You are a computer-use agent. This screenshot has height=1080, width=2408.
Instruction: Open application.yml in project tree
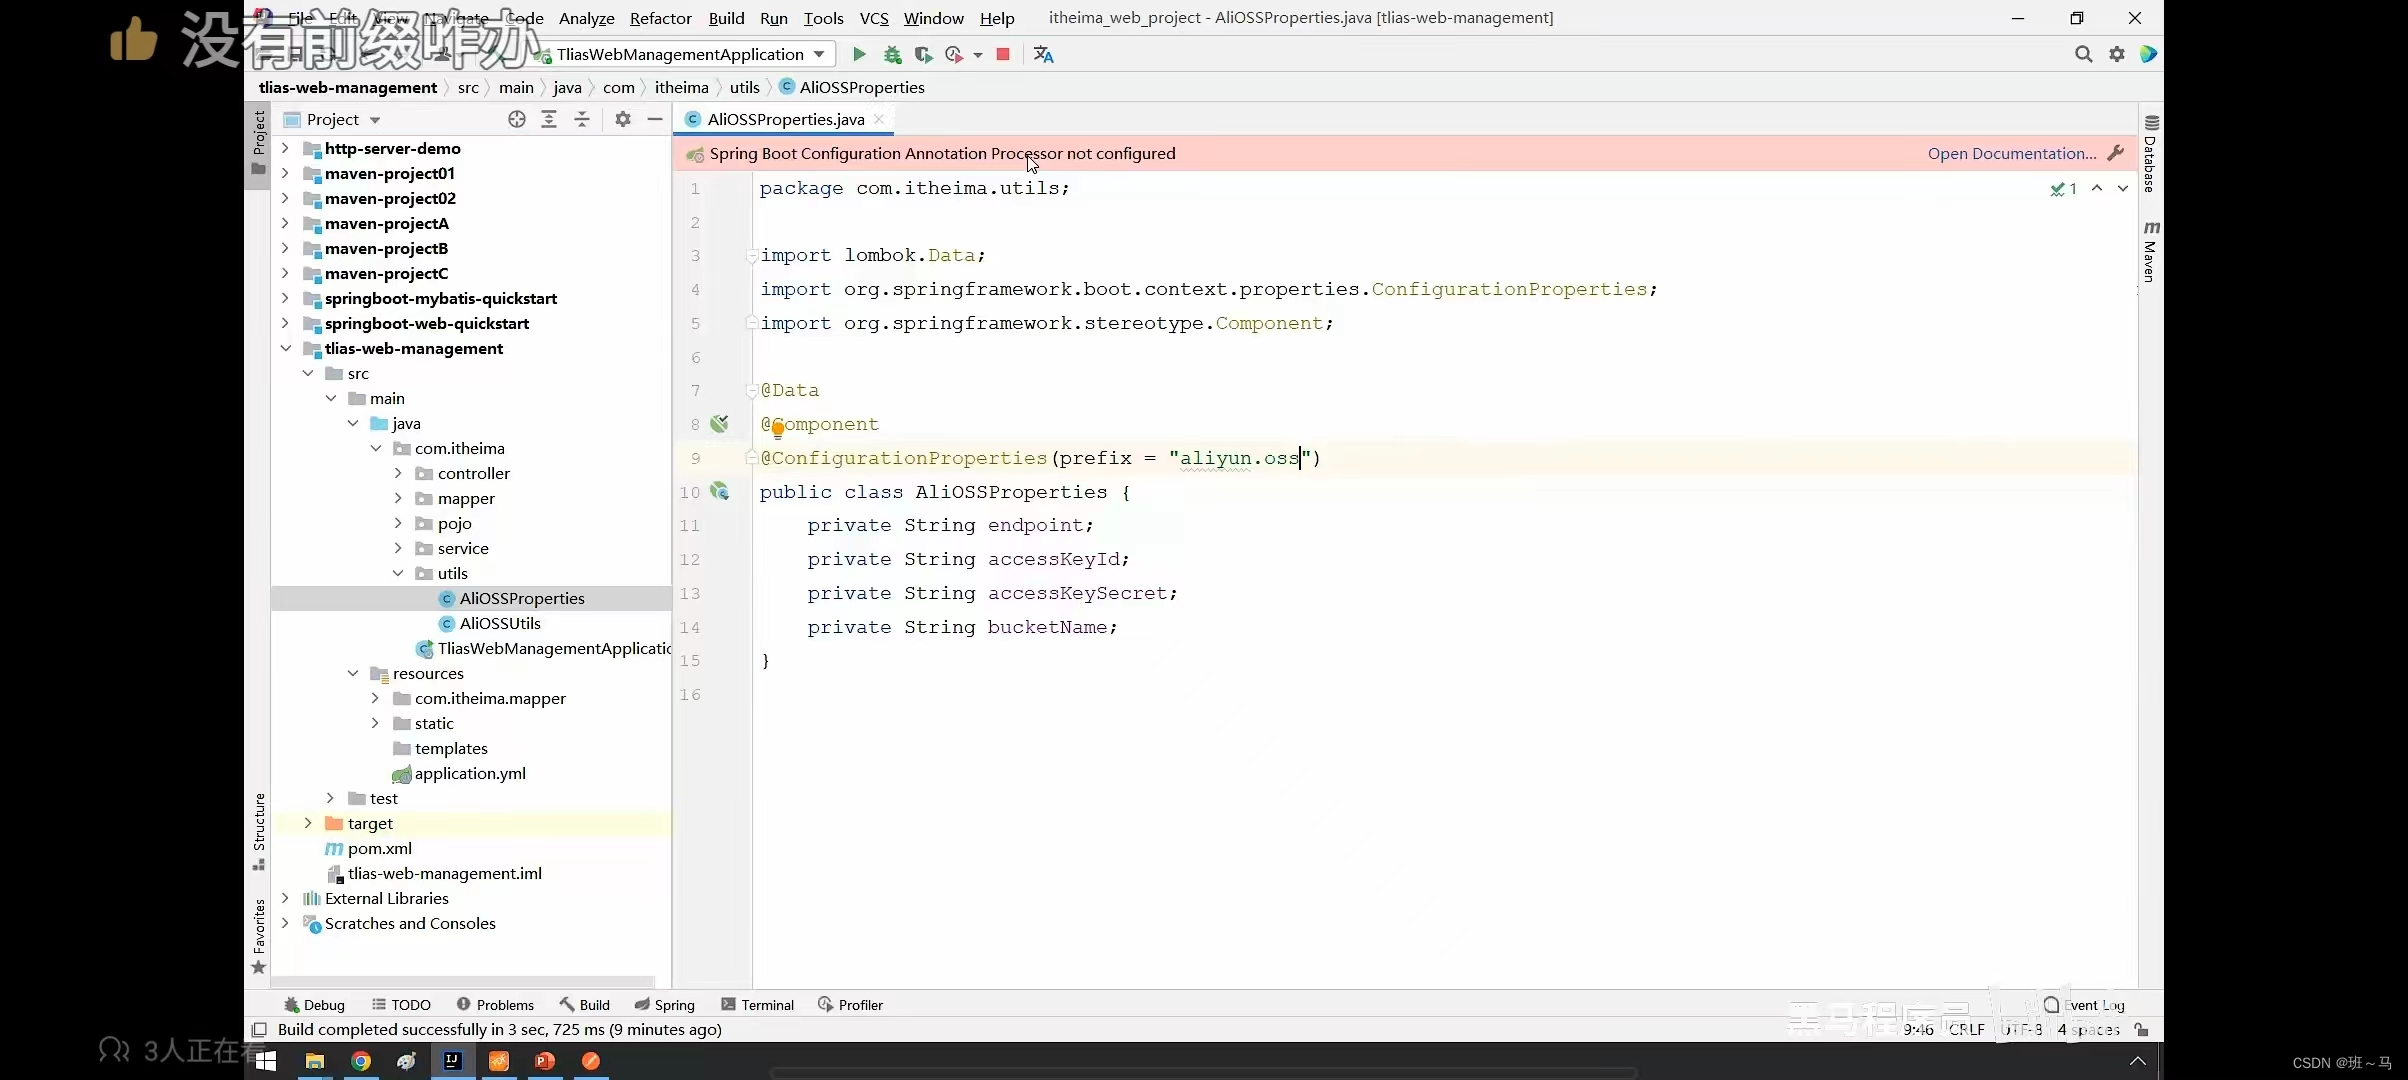[469, 774]
